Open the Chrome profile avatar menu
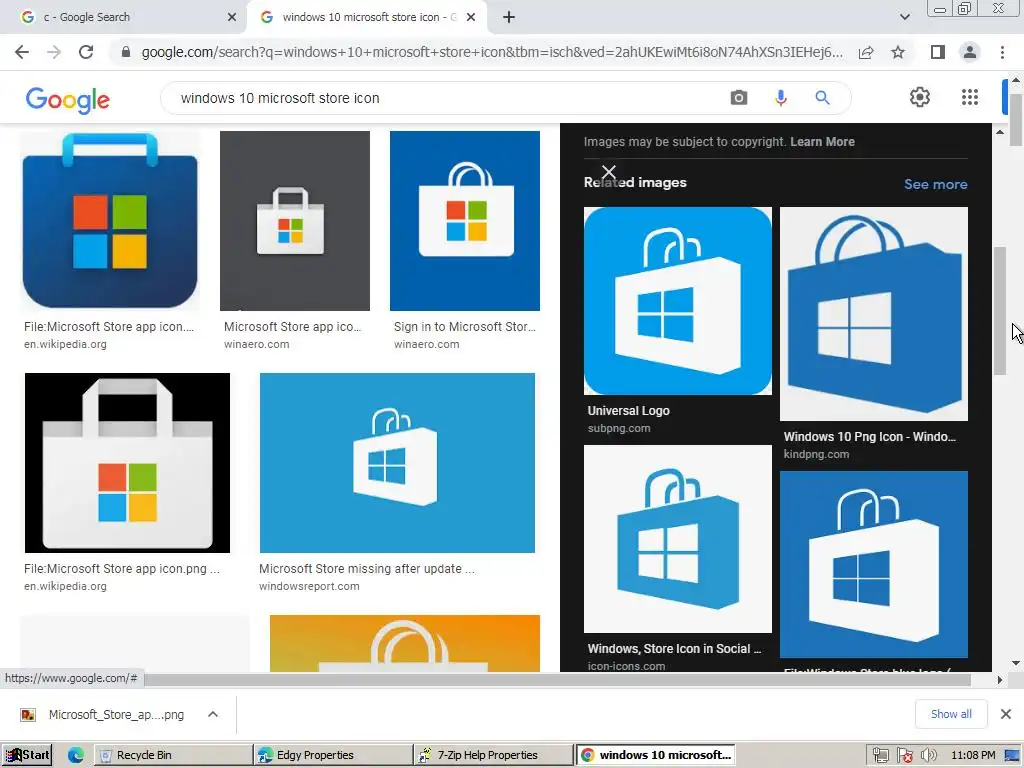The width and height of the screenshot is (1024, 768). (970, 52)
